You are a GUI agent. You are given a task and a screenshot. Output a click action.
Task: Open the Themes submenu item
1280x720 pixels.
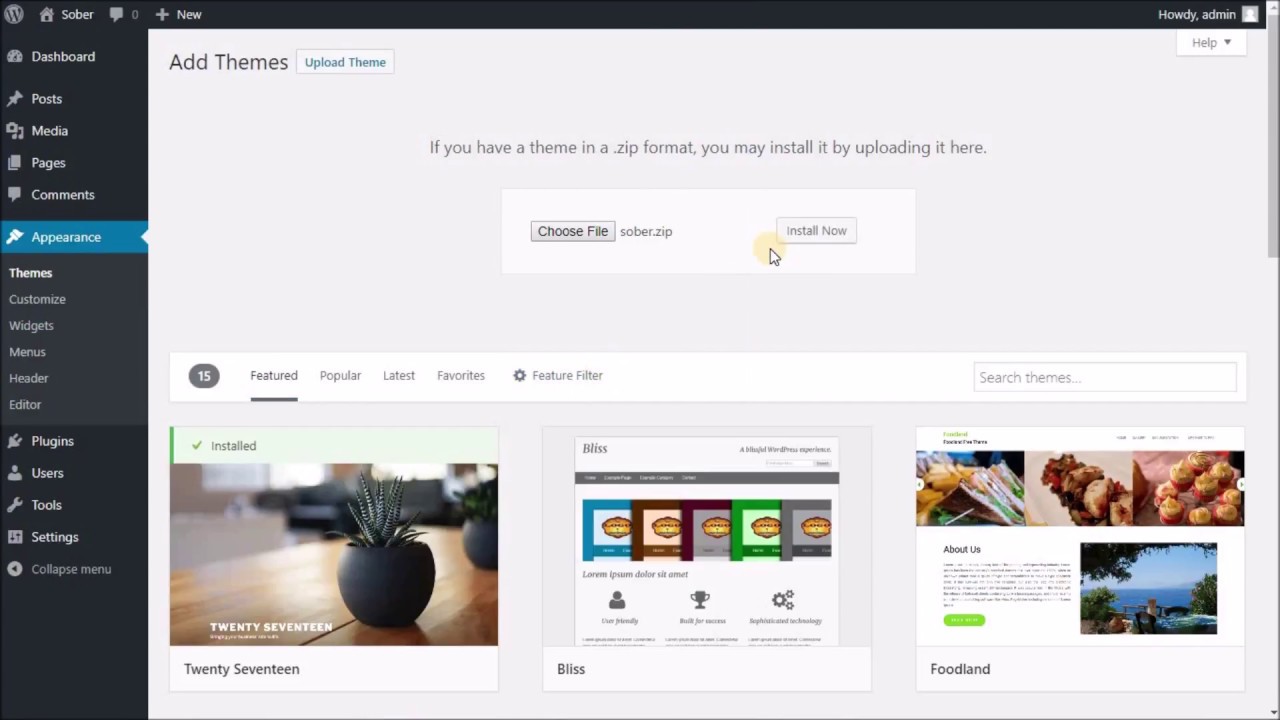click(x=31, y=273)
